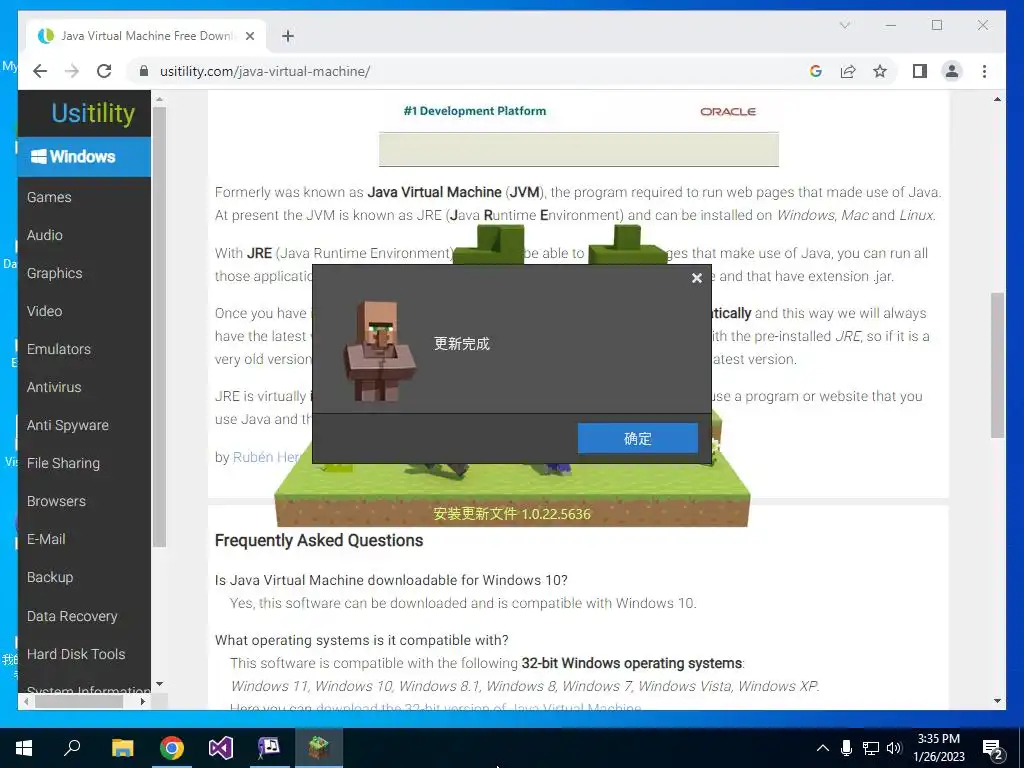Viewport: 1024px width, 768px height.
Task: Click the ORACLE logo in the banner
Action: tap(728, 112)
